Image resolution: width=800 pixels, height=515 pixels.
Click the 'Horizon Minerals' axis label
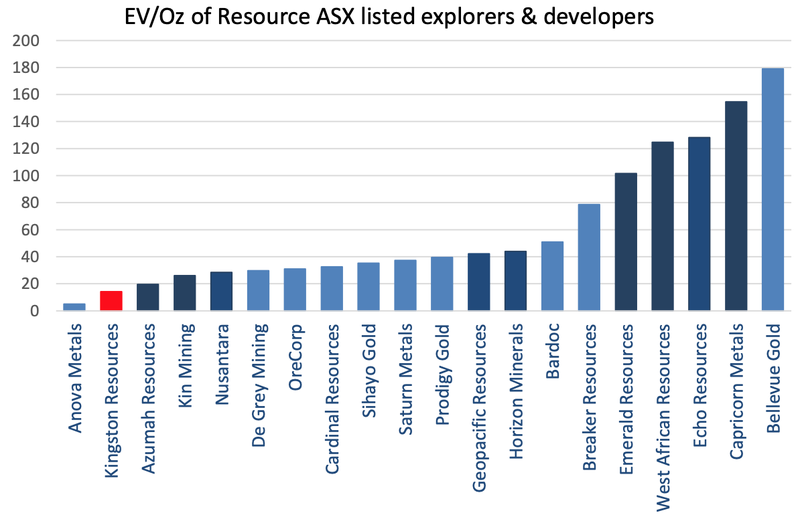point(516,391)
